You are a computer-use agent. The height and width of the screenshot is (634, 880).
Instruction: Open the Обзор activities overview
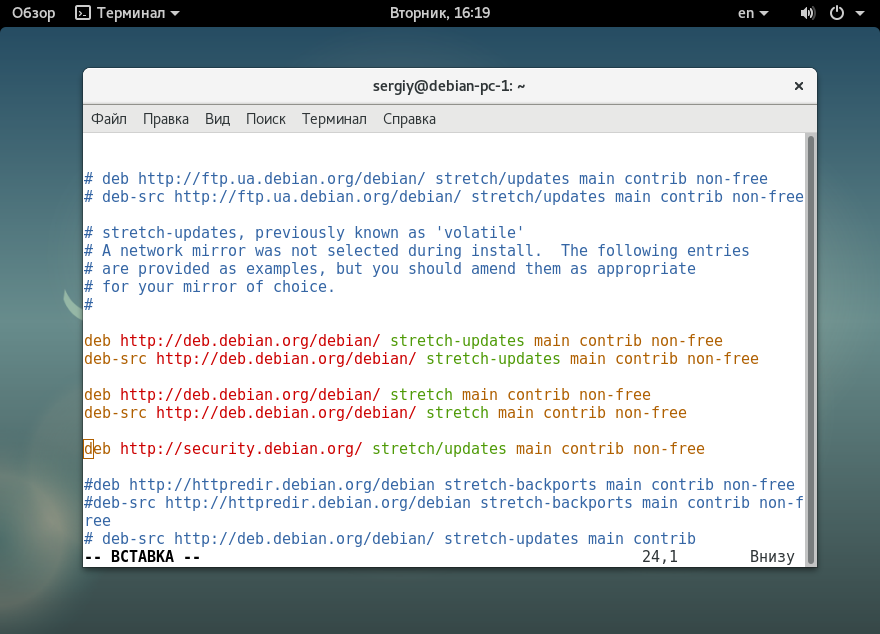tap(34, 13)
